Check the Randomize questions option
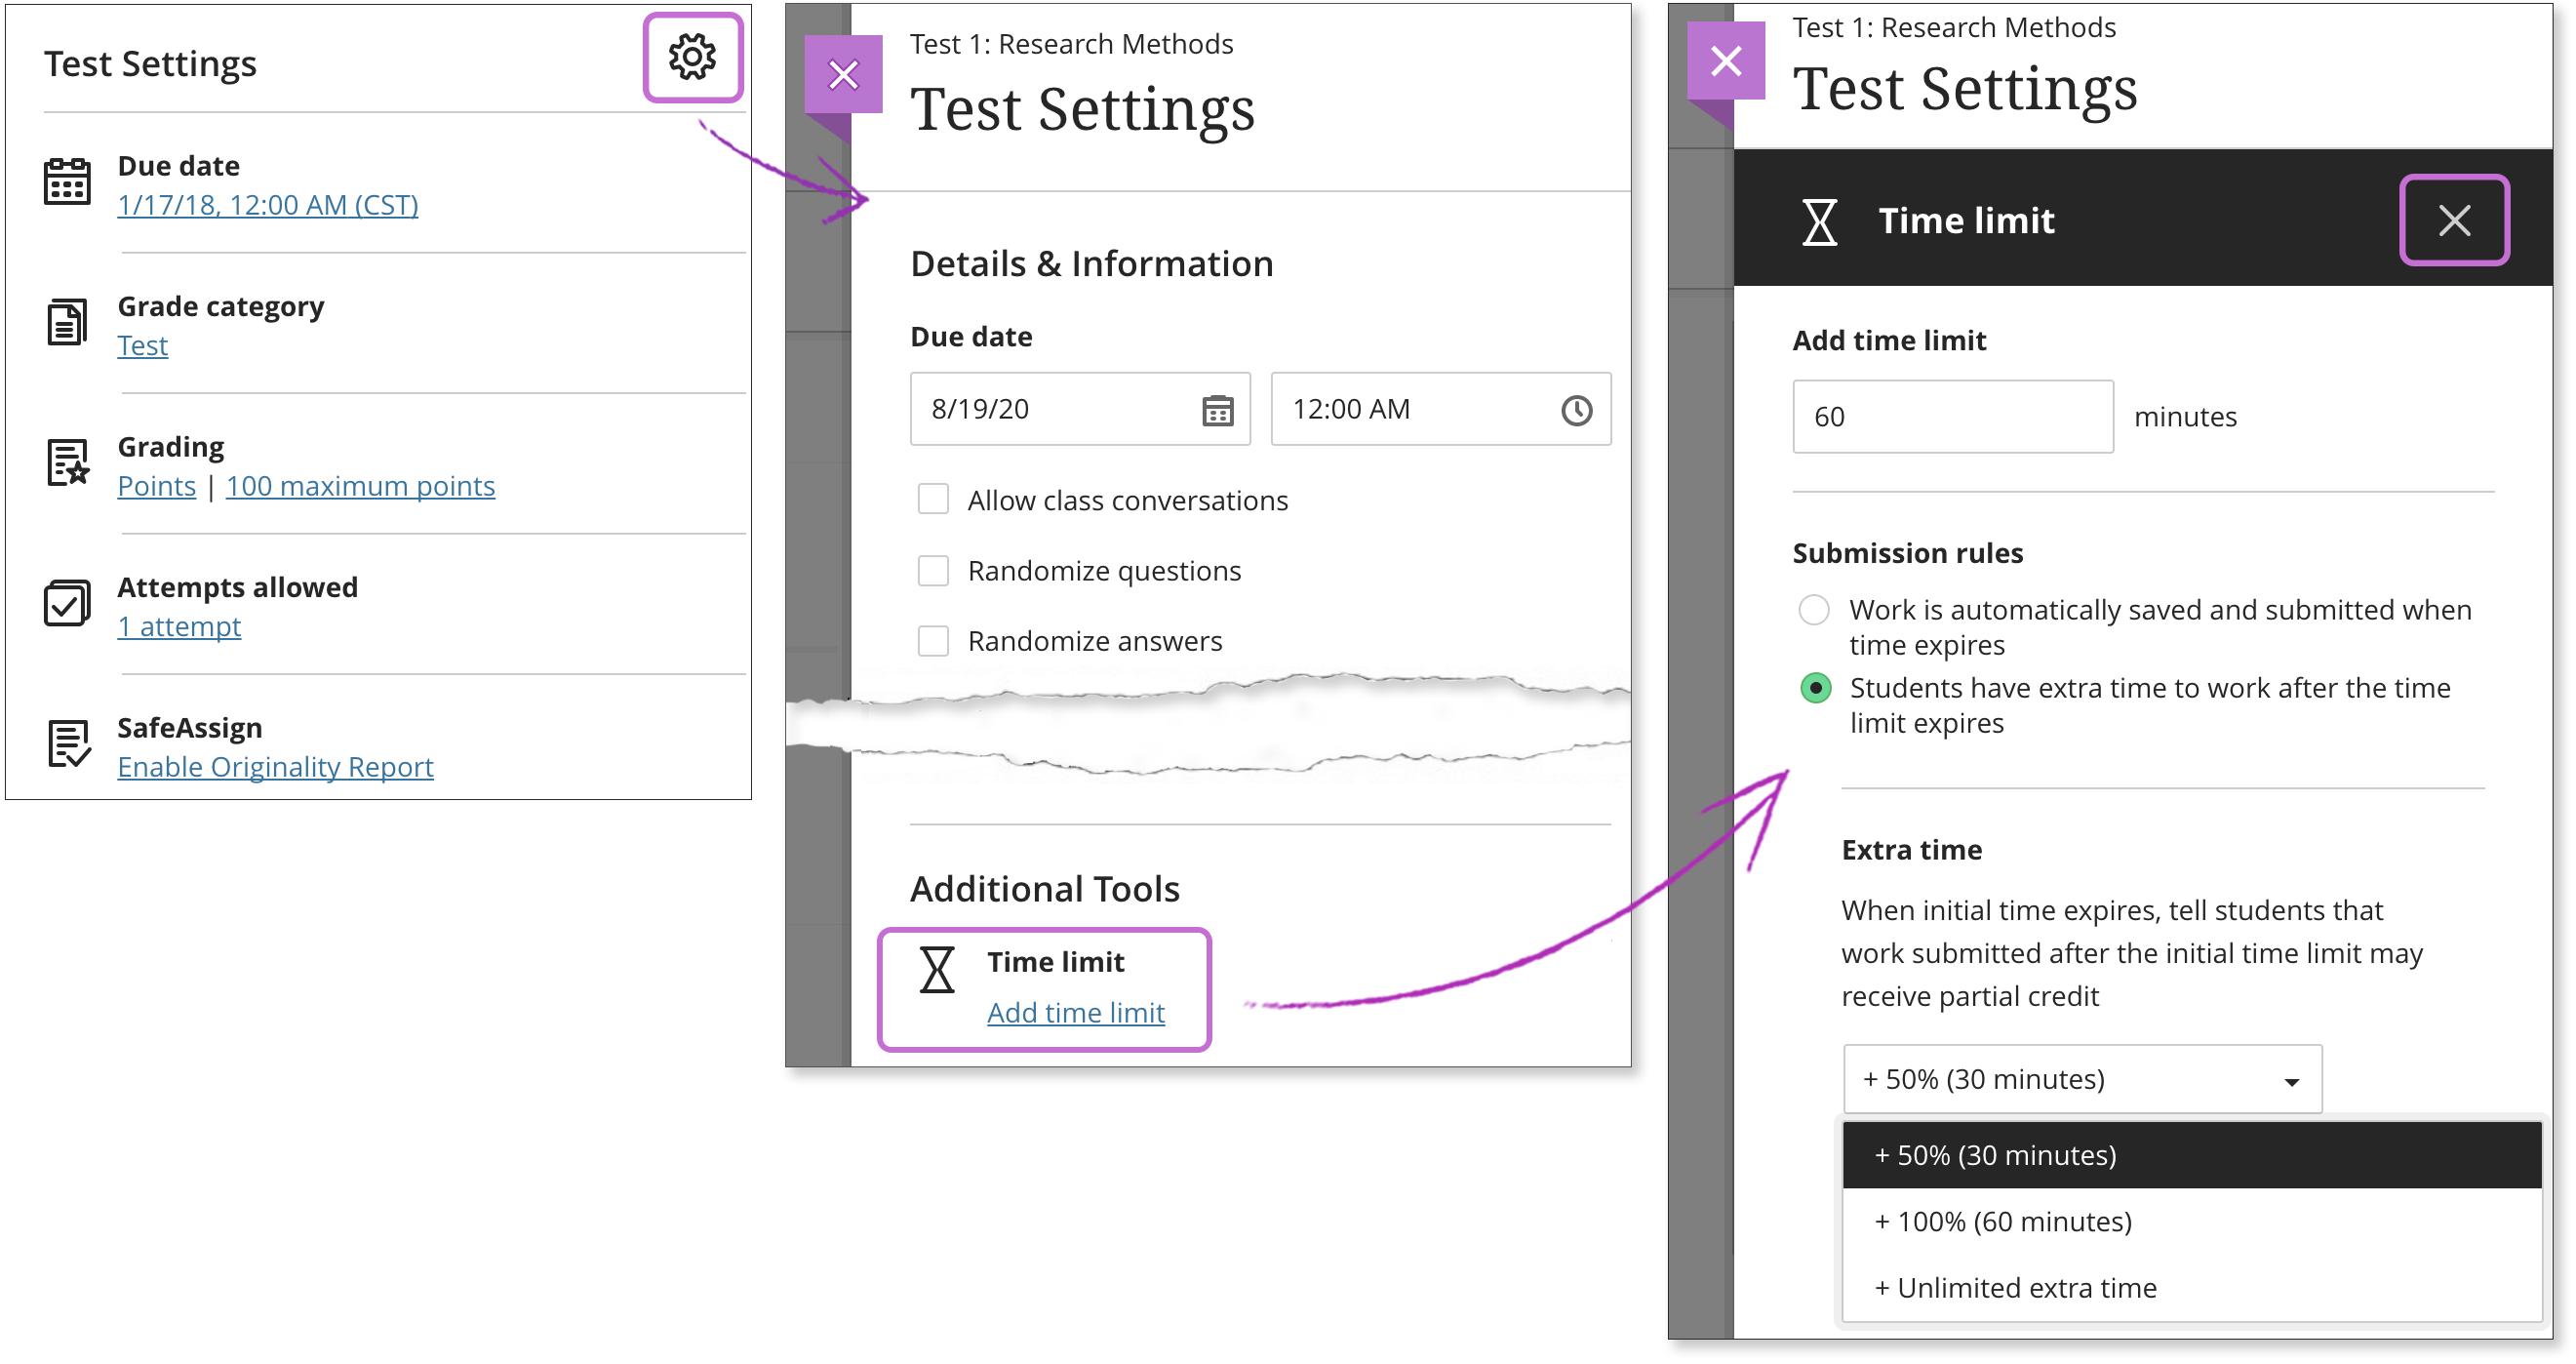This screenshot has height=1364, width=2576. click(x=933, y=570)
